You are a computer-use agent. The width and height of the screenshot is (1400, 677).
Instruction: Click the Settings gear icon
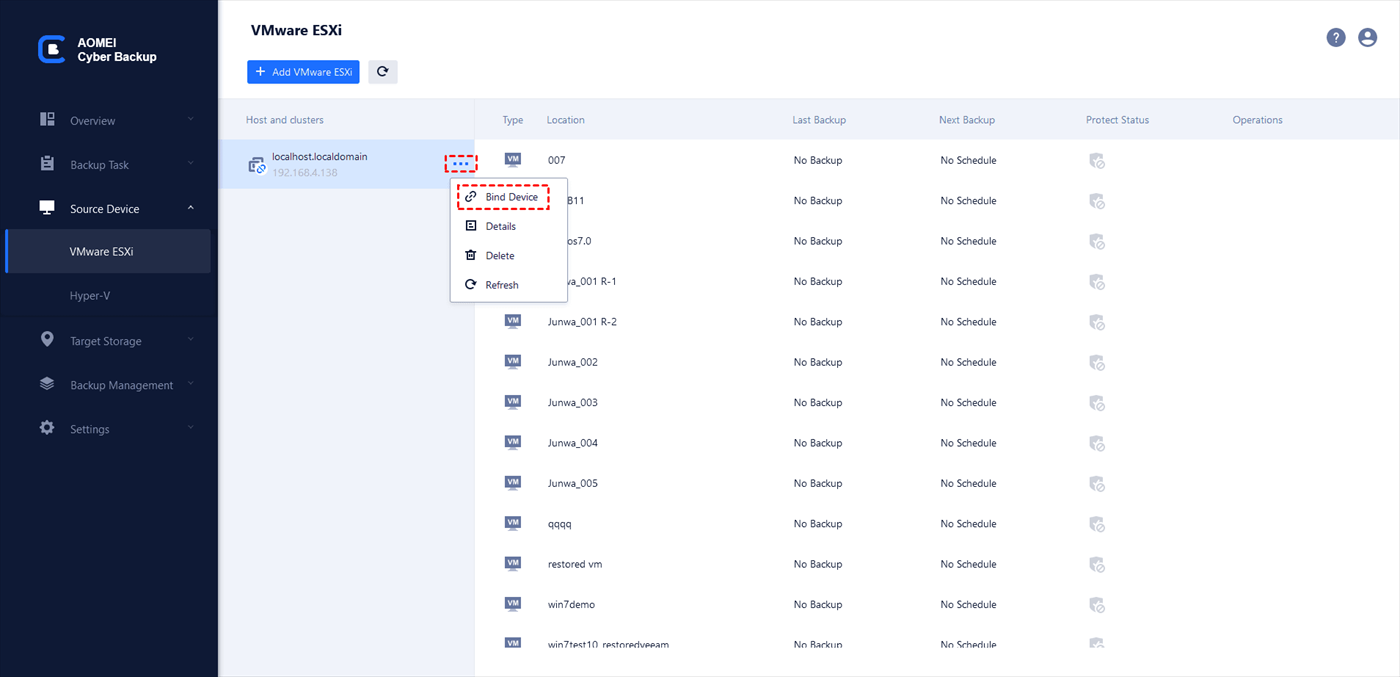(x=47, y=428)
